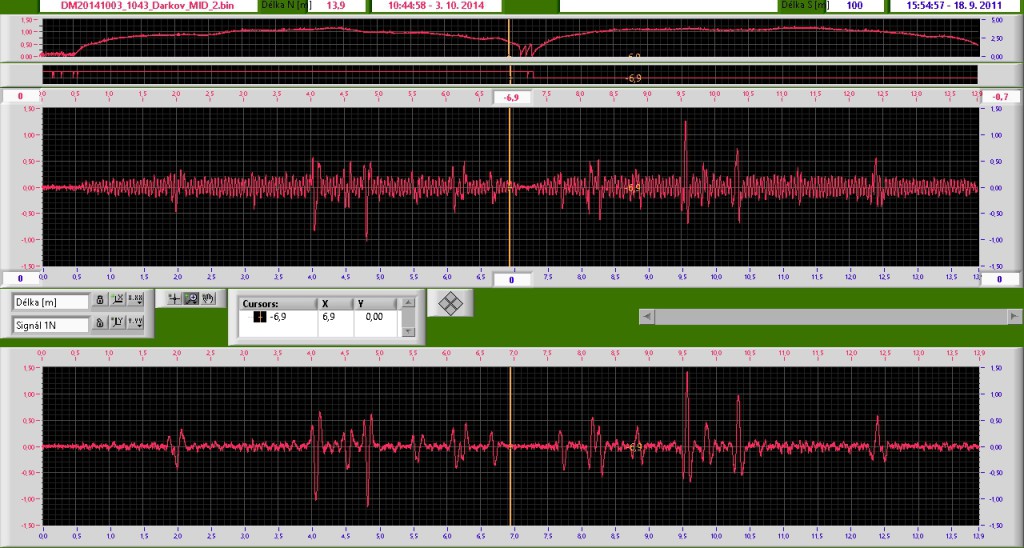Click the -0,7 value box at right
The image size is (1024, 548).
click(x=1000, y=97)
